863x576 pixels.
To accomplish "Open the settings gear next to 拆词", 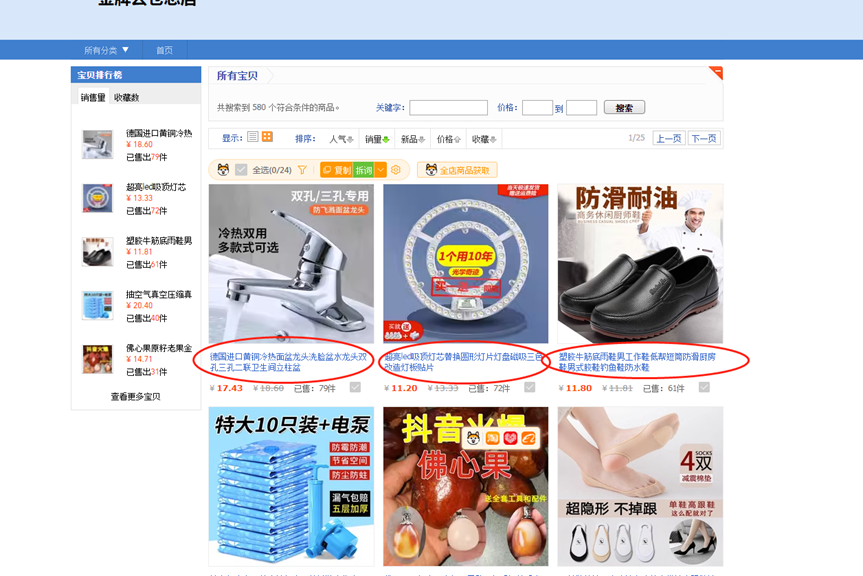I will click(395, 169).
